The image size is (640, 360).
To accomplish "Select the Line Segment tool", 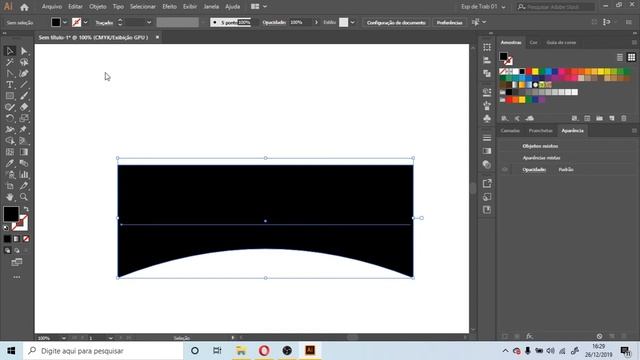I will click(x=24, y=84).
